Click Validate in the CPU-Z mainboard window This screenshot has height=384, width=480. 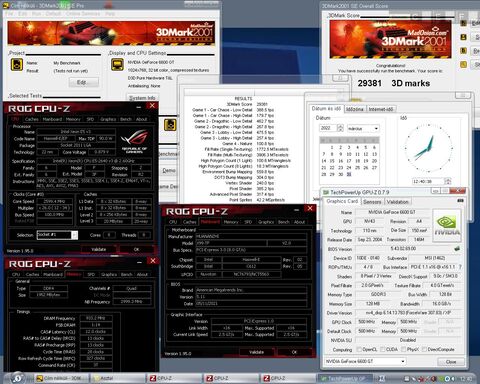(x=256, y=352)
